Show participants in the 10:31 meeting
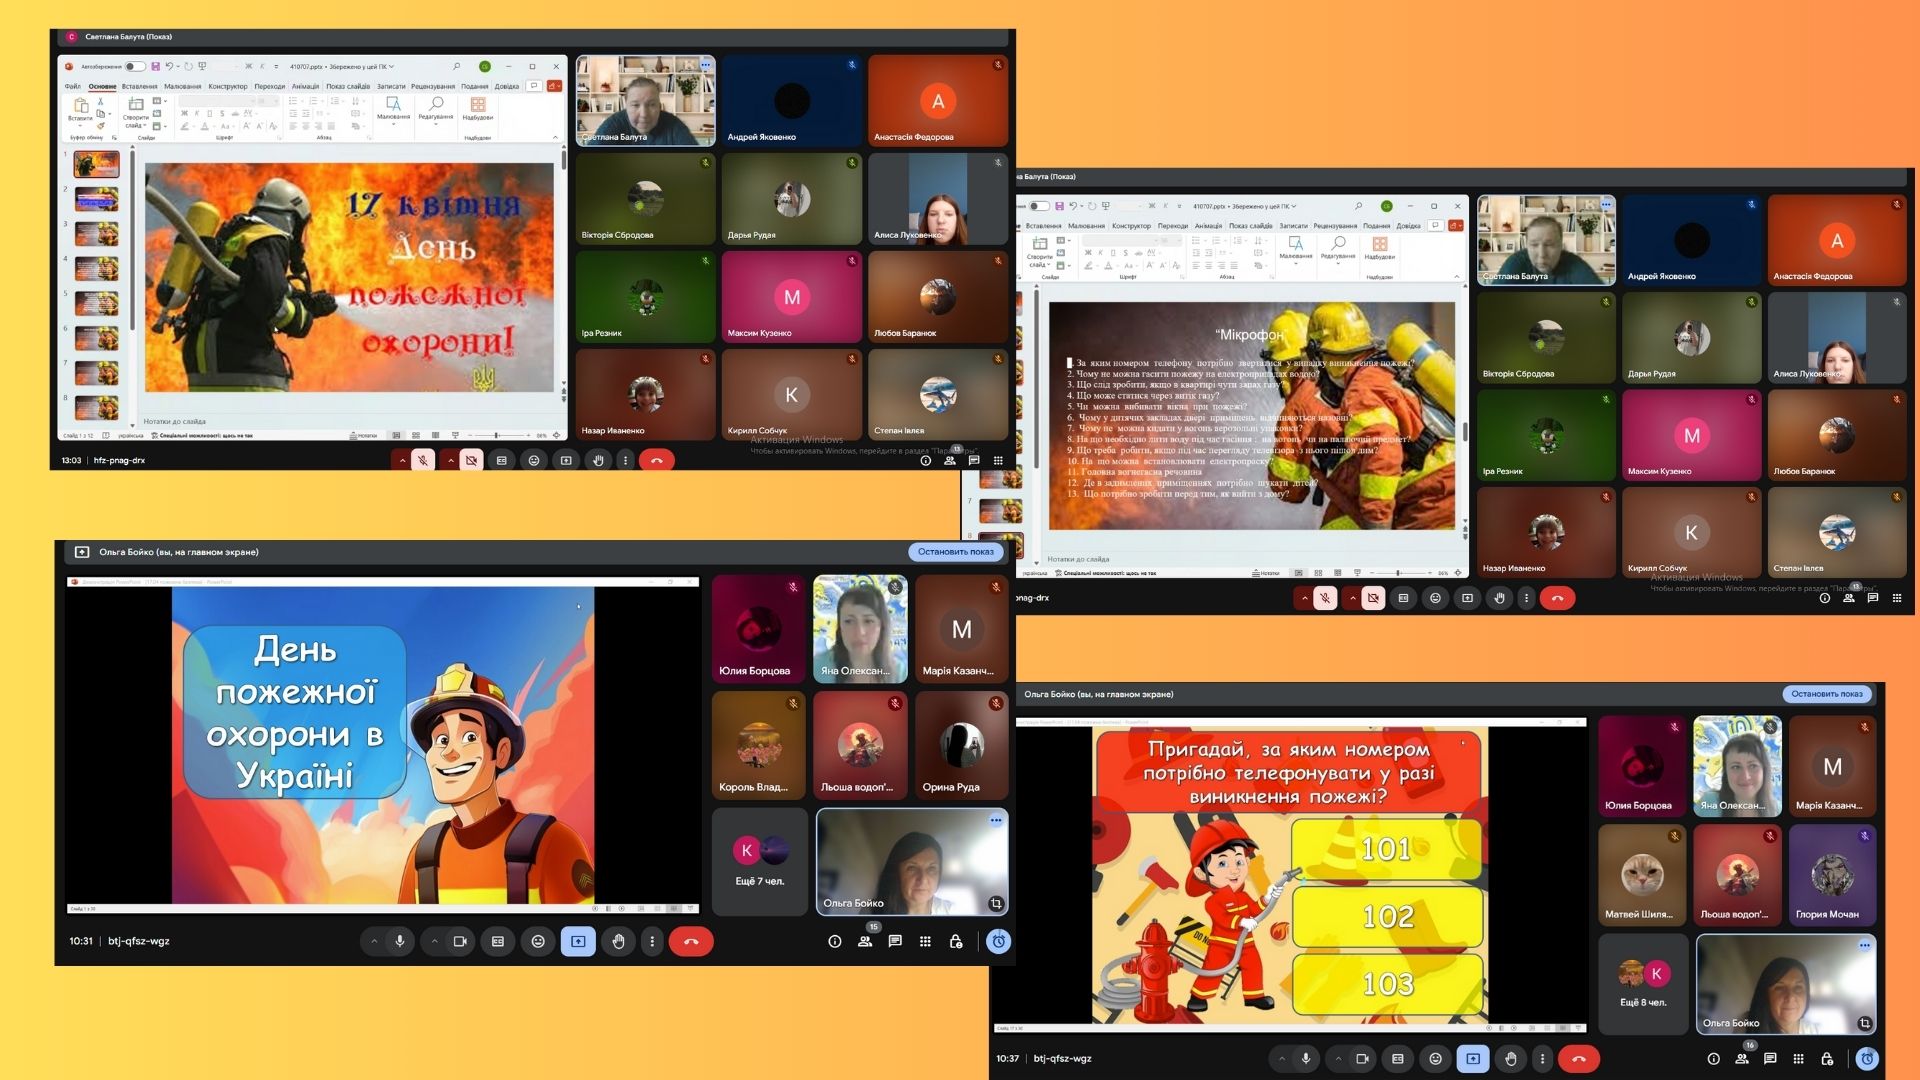Screen dimensions: 1920x1080 [x=865, y=941]
